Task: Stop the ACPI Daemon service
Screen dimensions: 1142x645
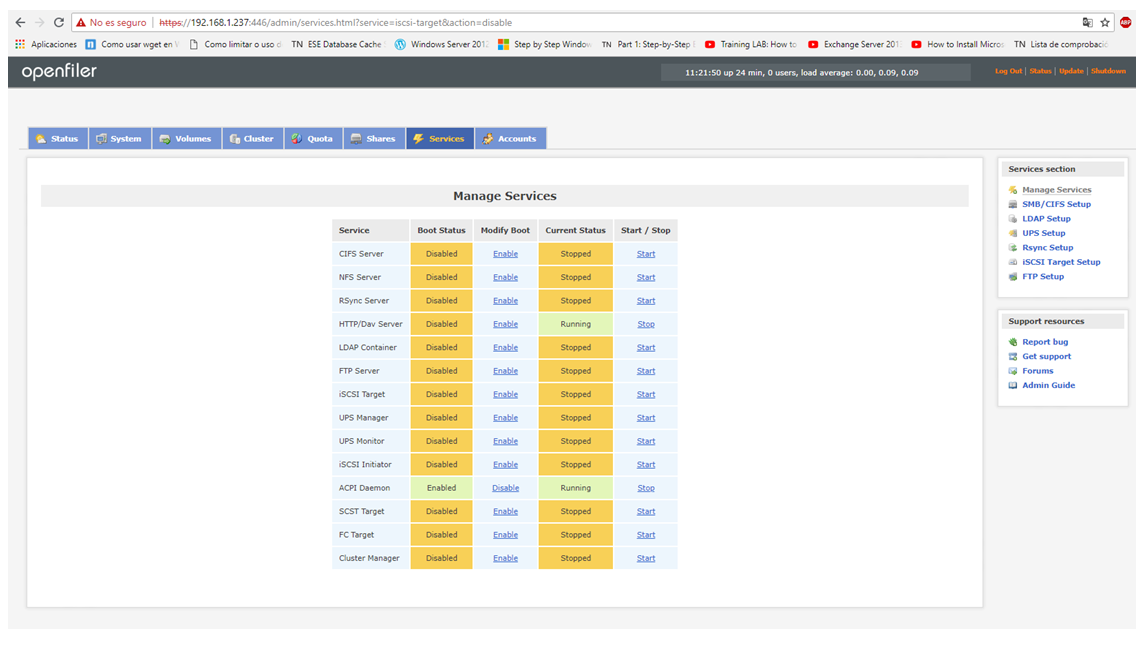Action: (646, 488)
